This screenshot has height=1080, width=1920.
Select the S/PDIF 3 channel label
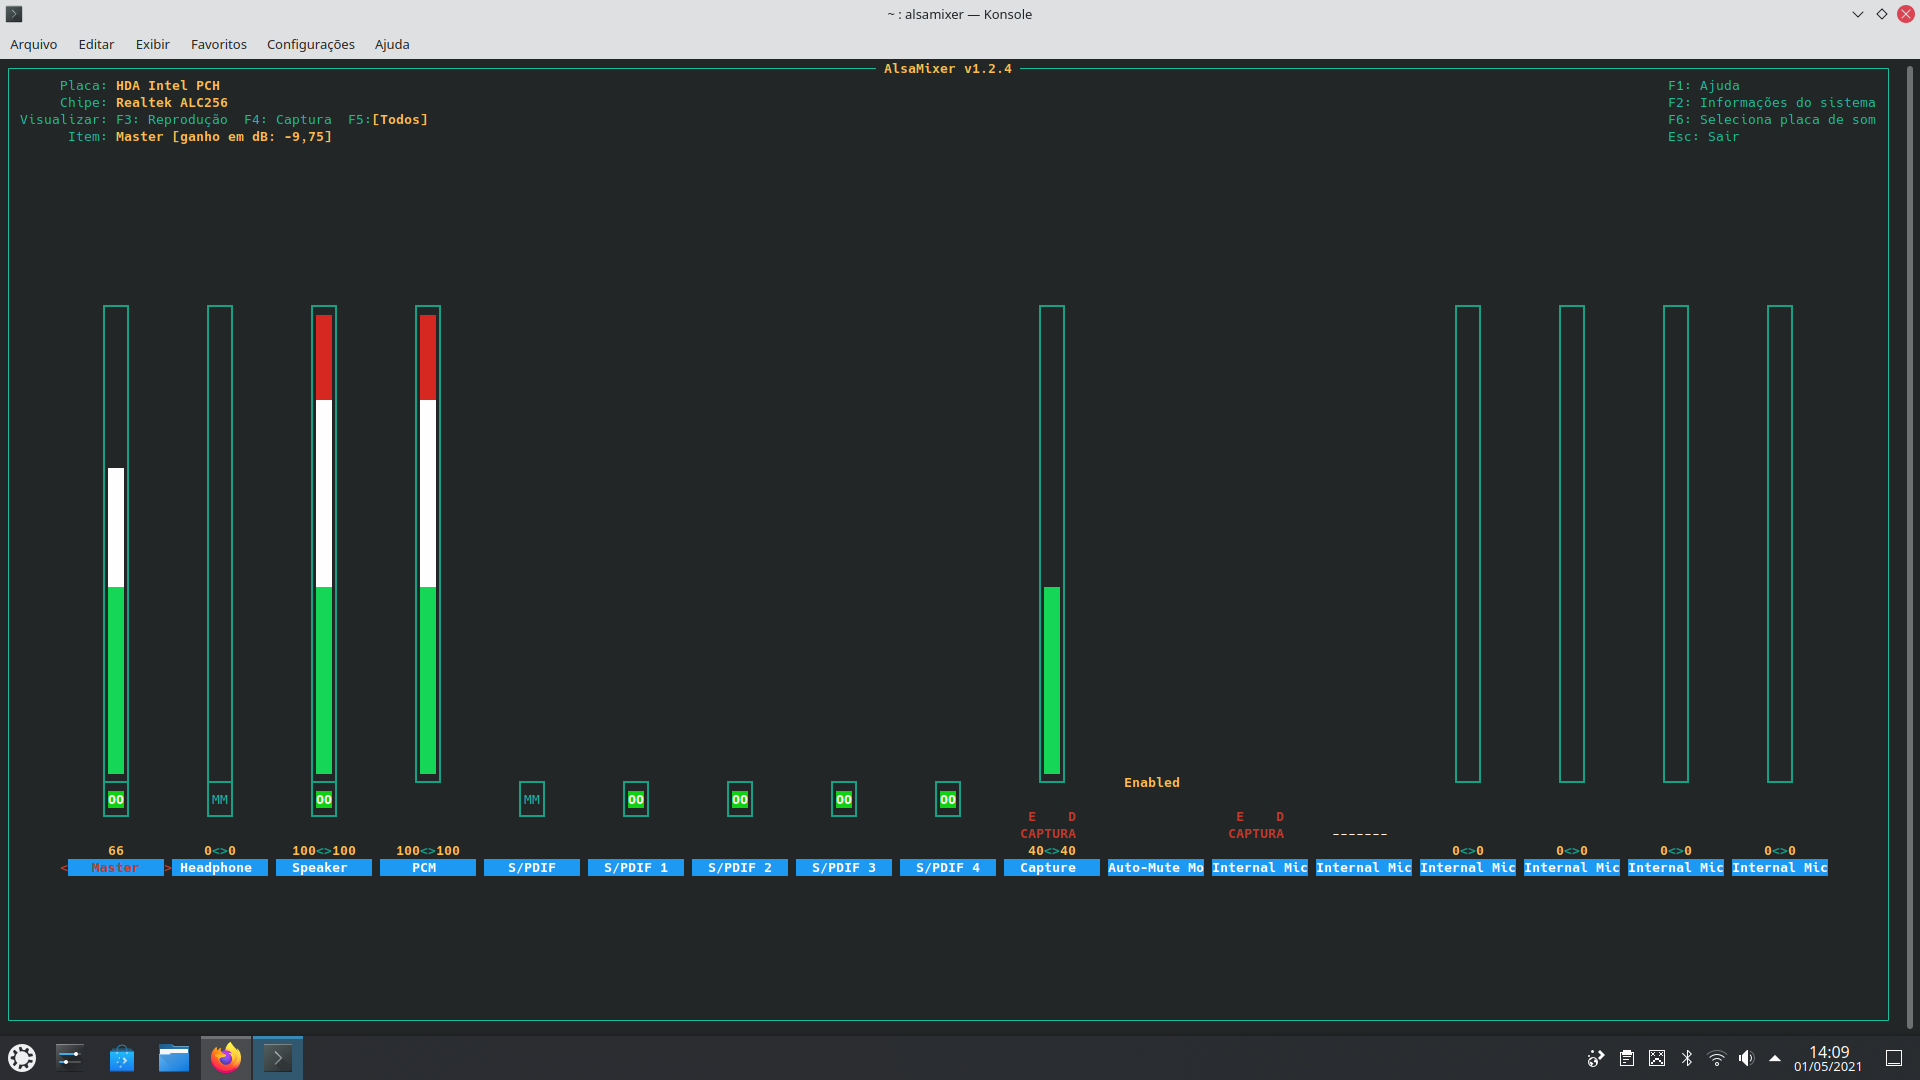click(x=844, y=867)
